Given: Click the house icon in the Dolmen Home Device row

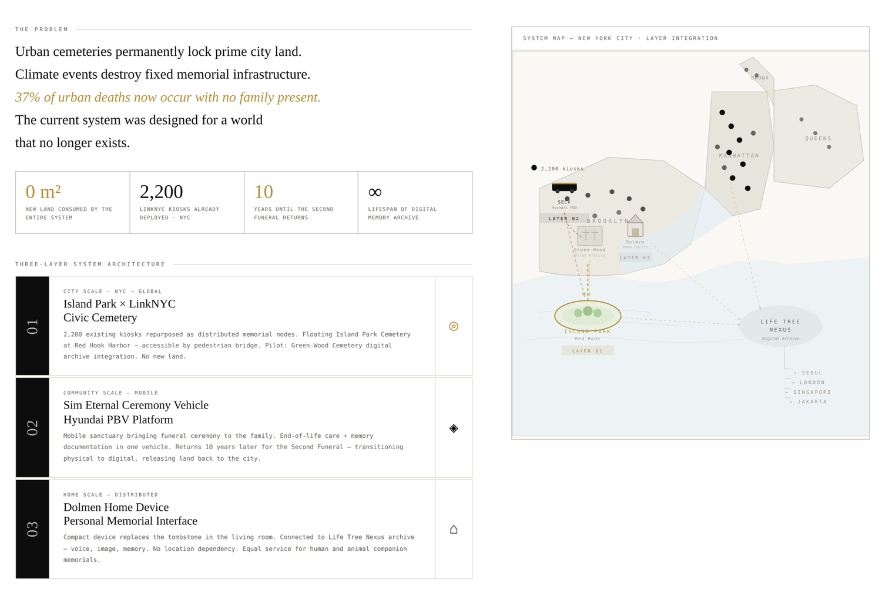Looking at the screenshot, I should point(453,529).
